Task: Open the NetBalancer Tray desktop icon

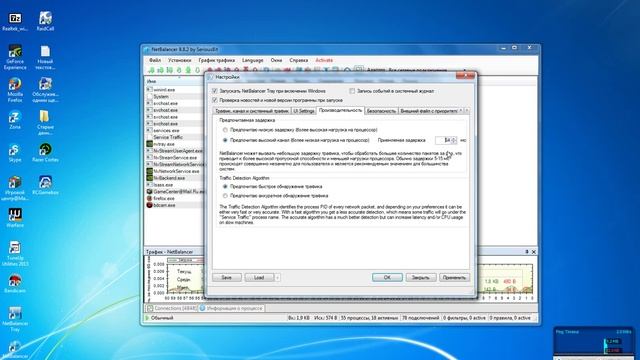Action: [15, 318]
